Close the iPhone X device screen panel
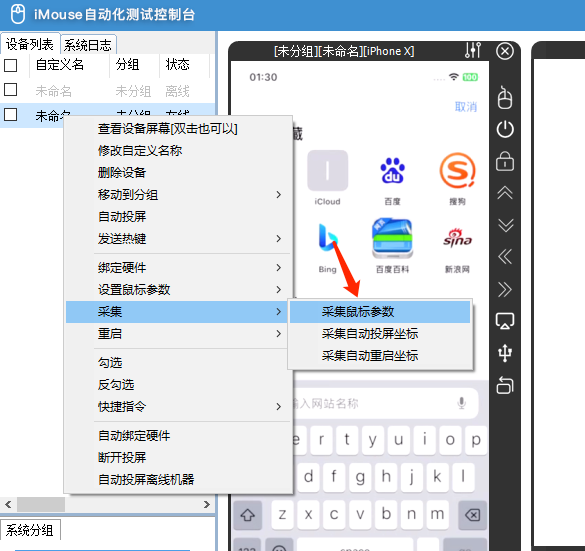 tap(505, 51)
